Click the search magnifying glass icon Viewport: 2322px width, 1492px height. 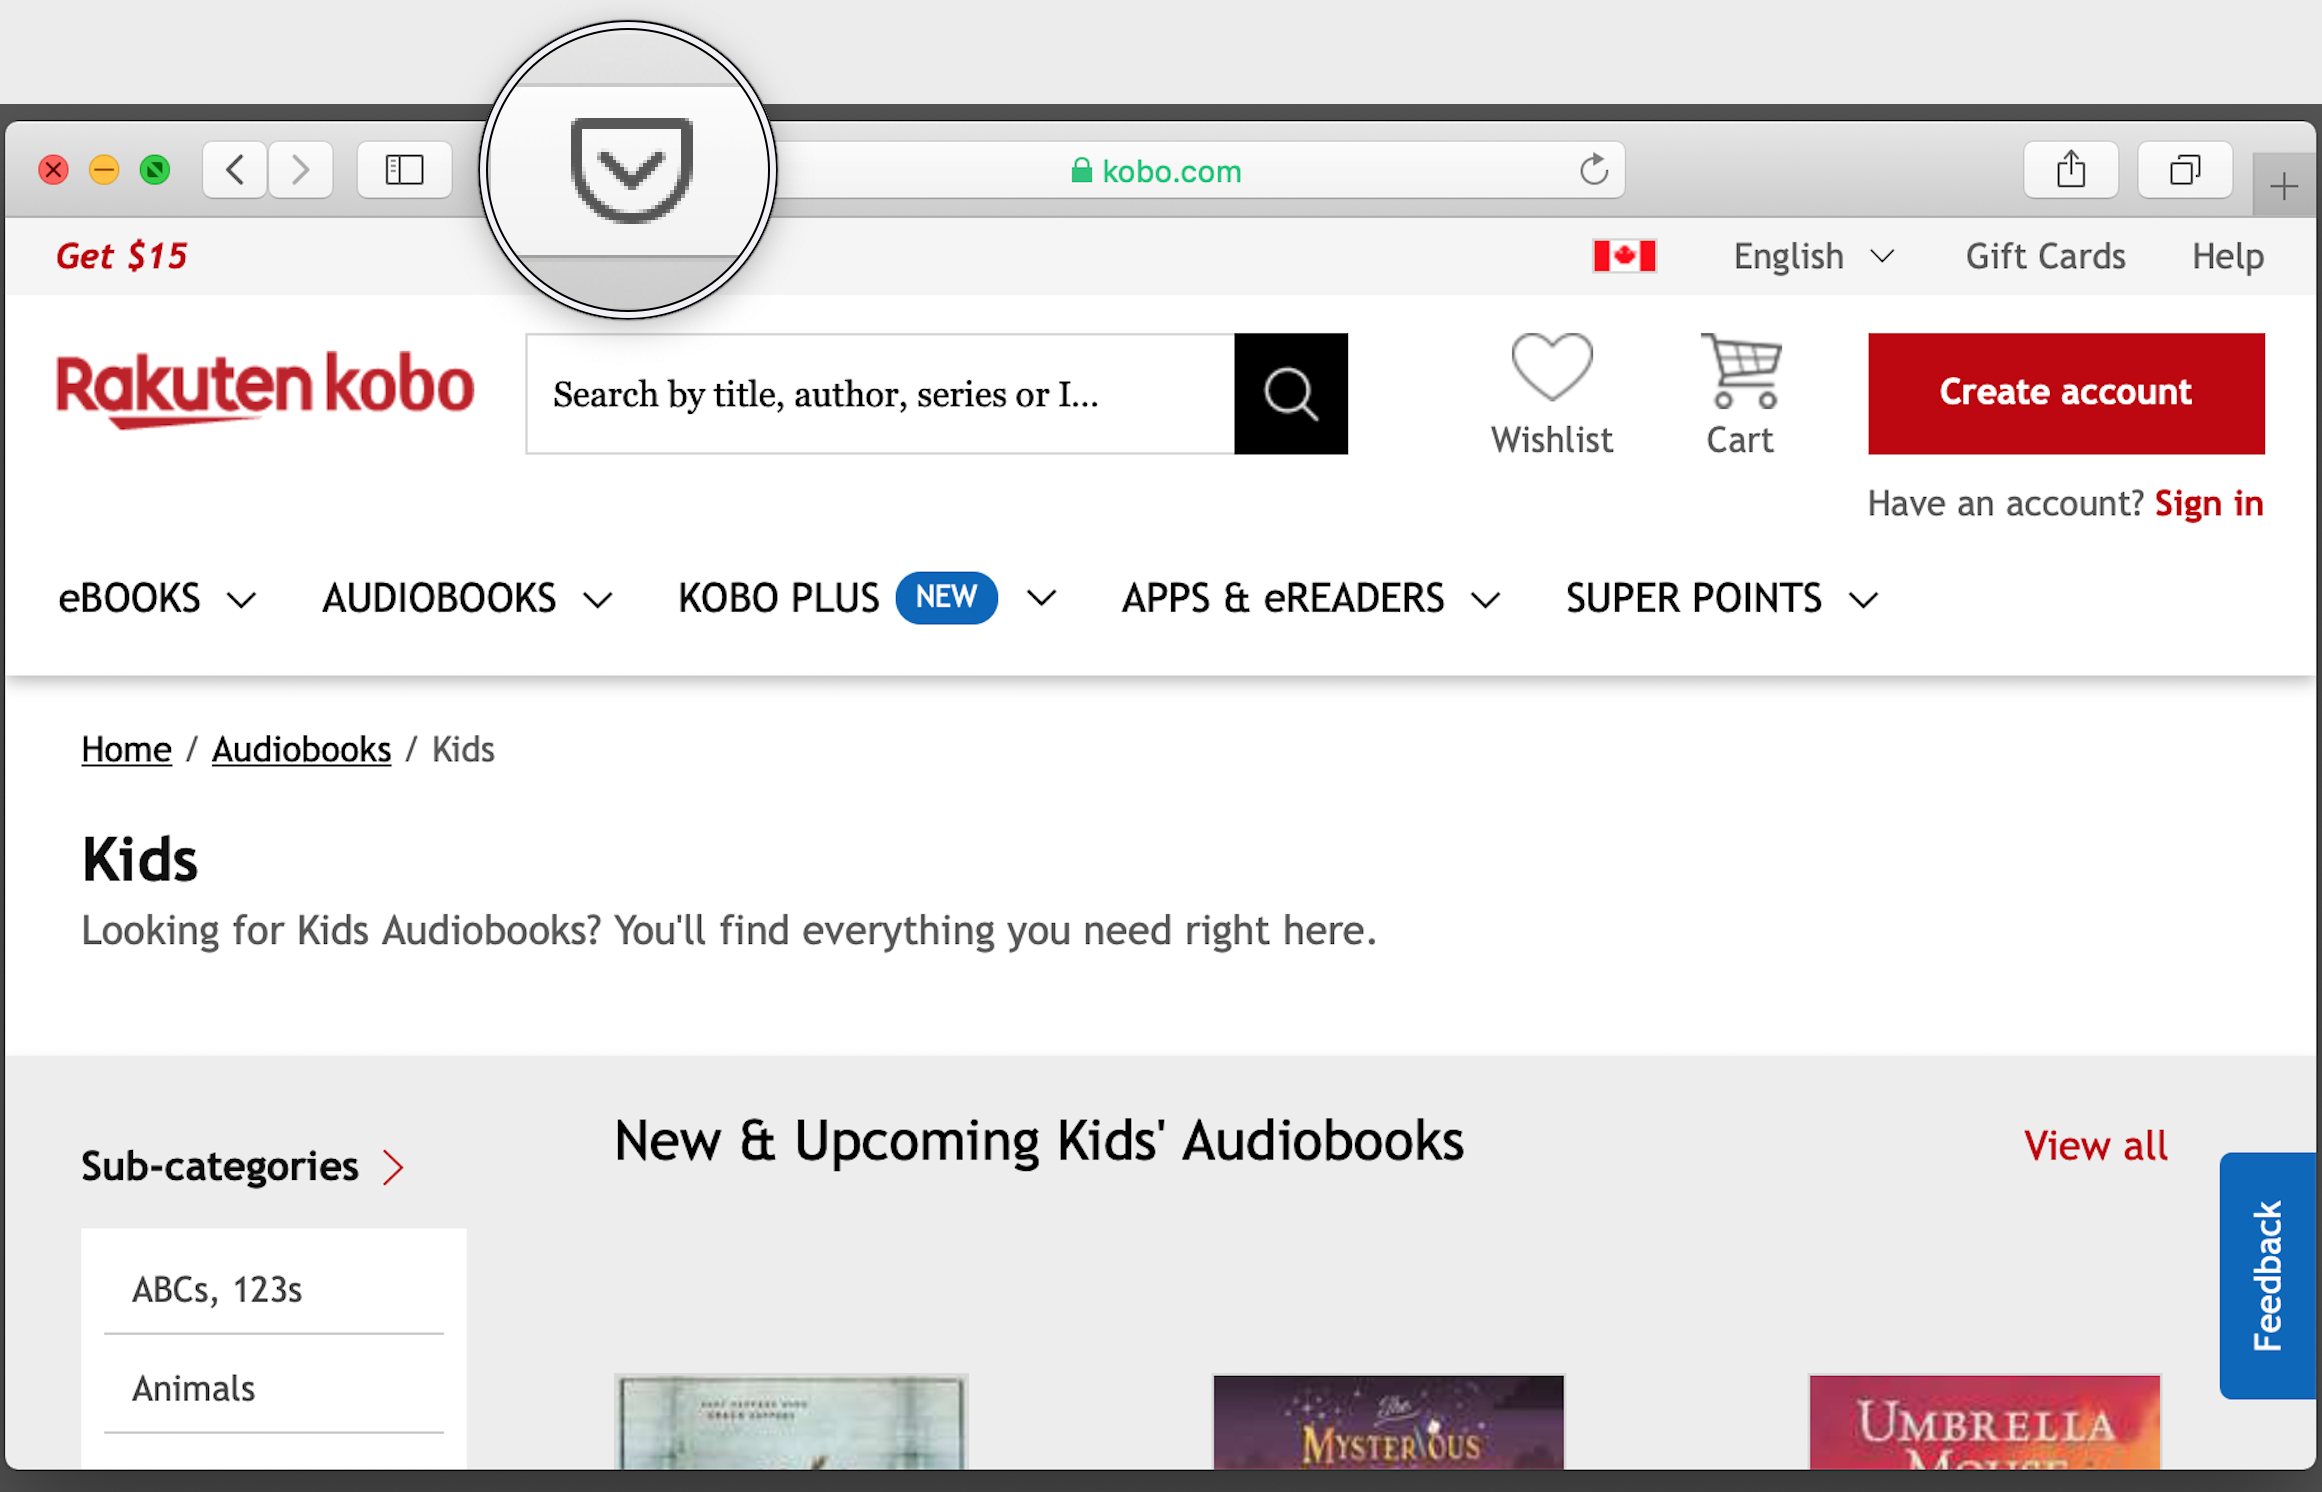point(1290,392)
